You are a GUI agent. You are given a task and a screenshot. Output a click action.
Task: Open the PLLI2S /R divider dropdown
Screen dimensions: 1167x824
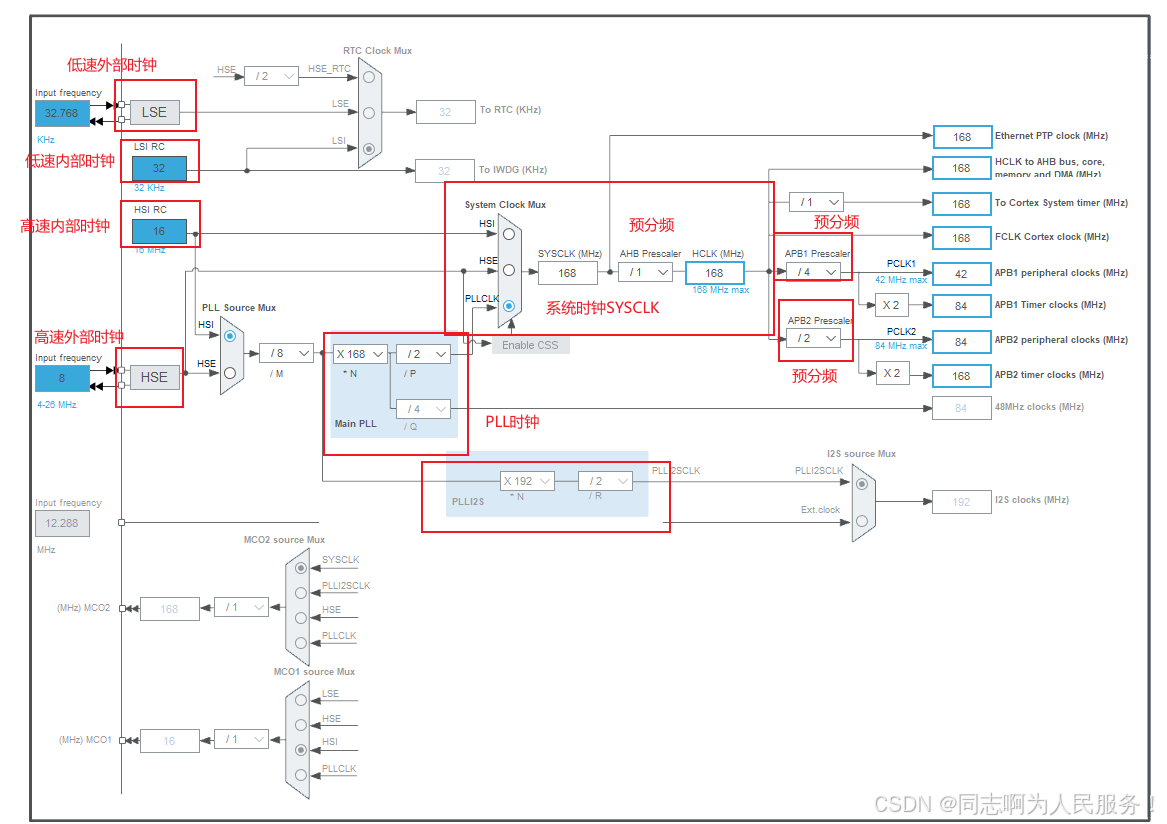[x=606, y=481]
